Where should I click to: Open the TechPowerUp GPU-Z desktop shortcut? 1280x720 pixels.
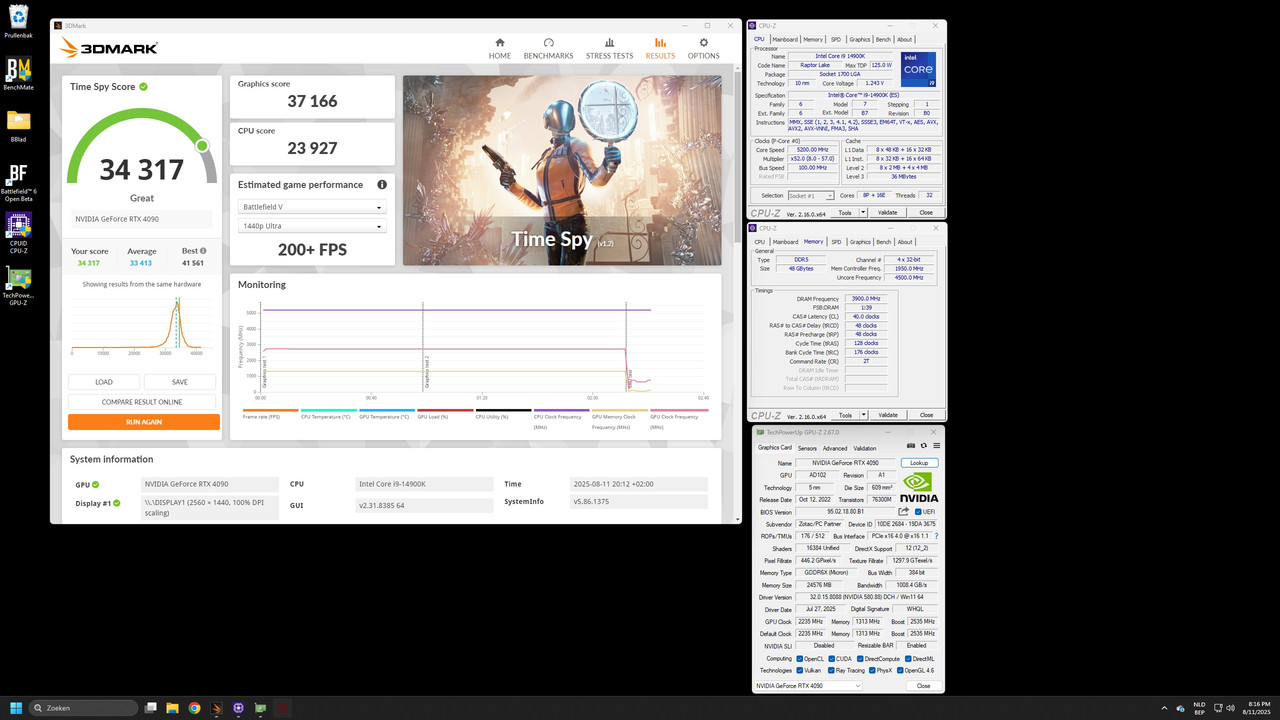click(x=18, y=286)
